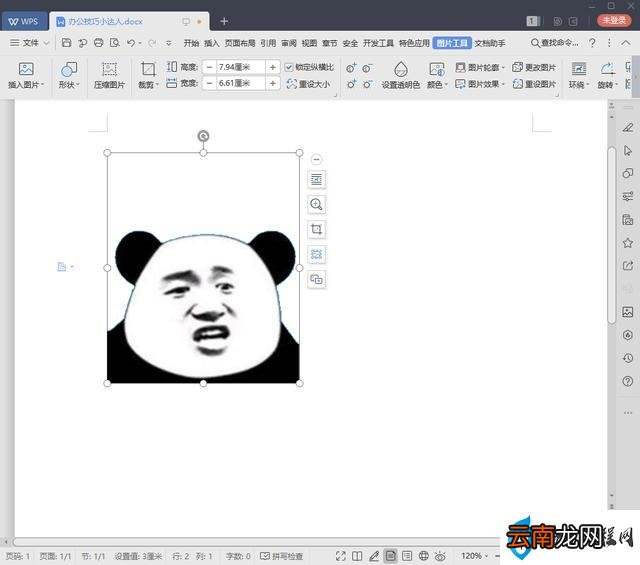The height and width of the screenshot is (565, 640).
Task: Click Change Picture (更改图片) button
Action: [534, 67]
